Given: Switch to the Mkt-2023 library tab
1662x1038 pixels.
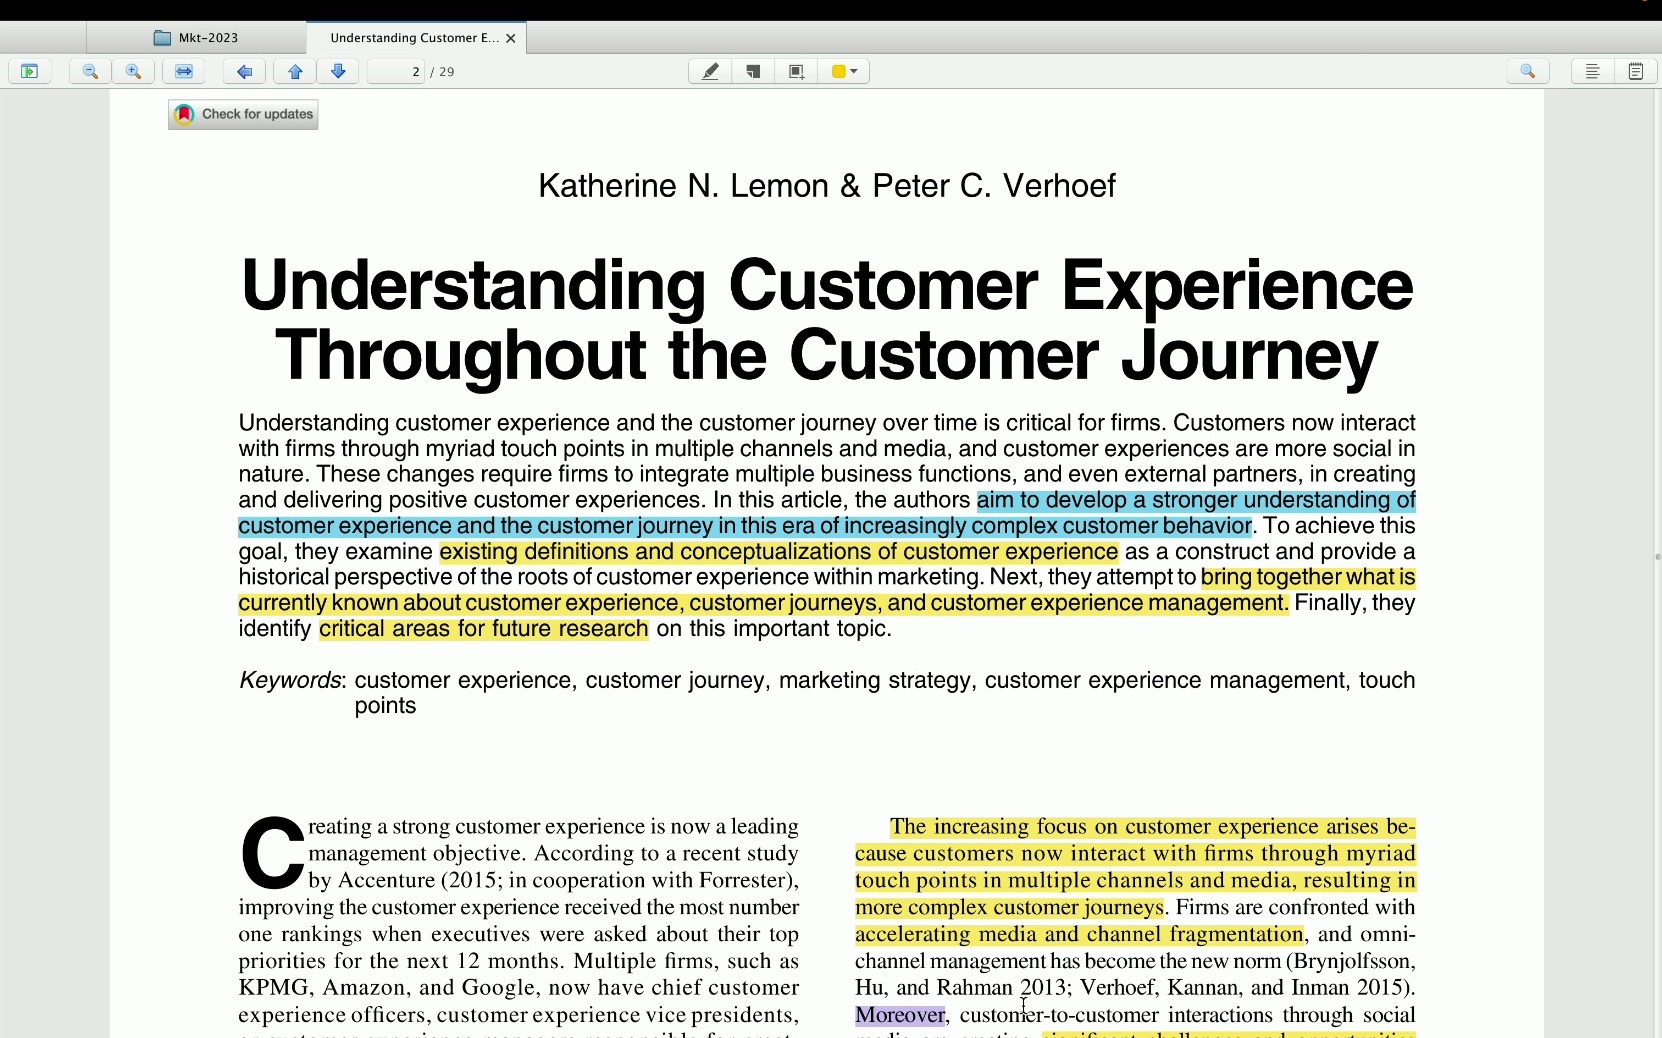Looking at the screenshot, I should [196, 38].
